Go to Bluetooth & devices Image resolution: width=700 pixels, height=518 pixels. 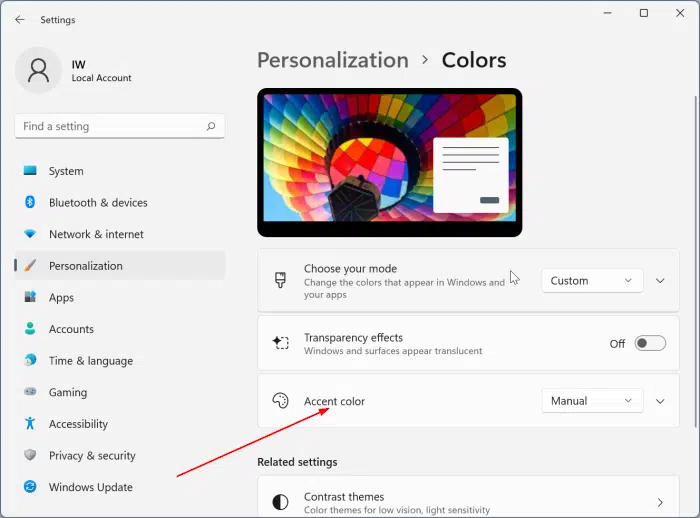tap(120, 202)
